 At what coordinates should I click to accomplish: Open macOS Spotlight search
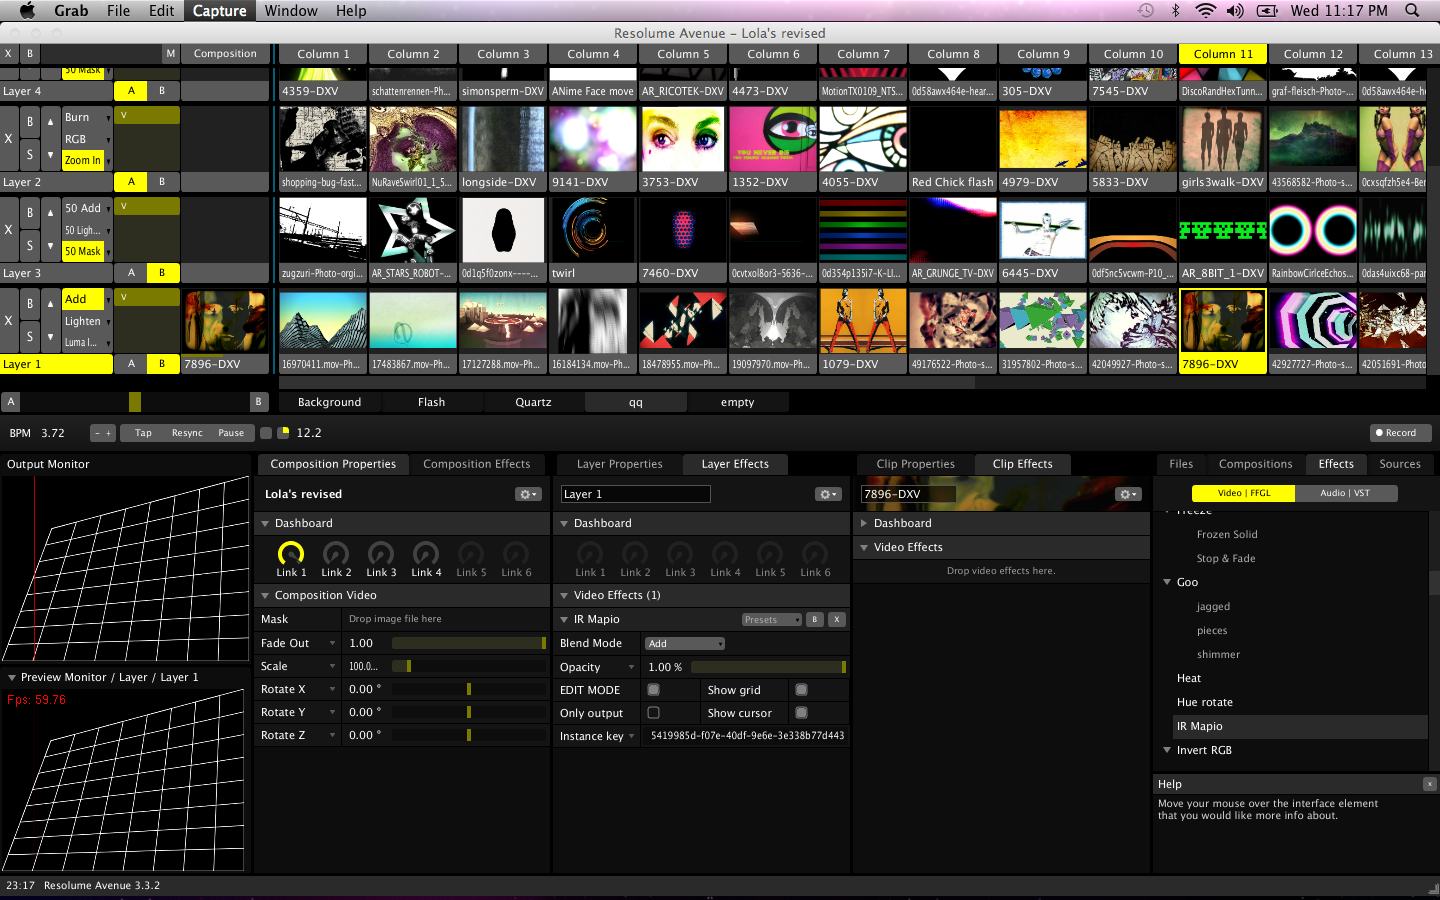1412,11
